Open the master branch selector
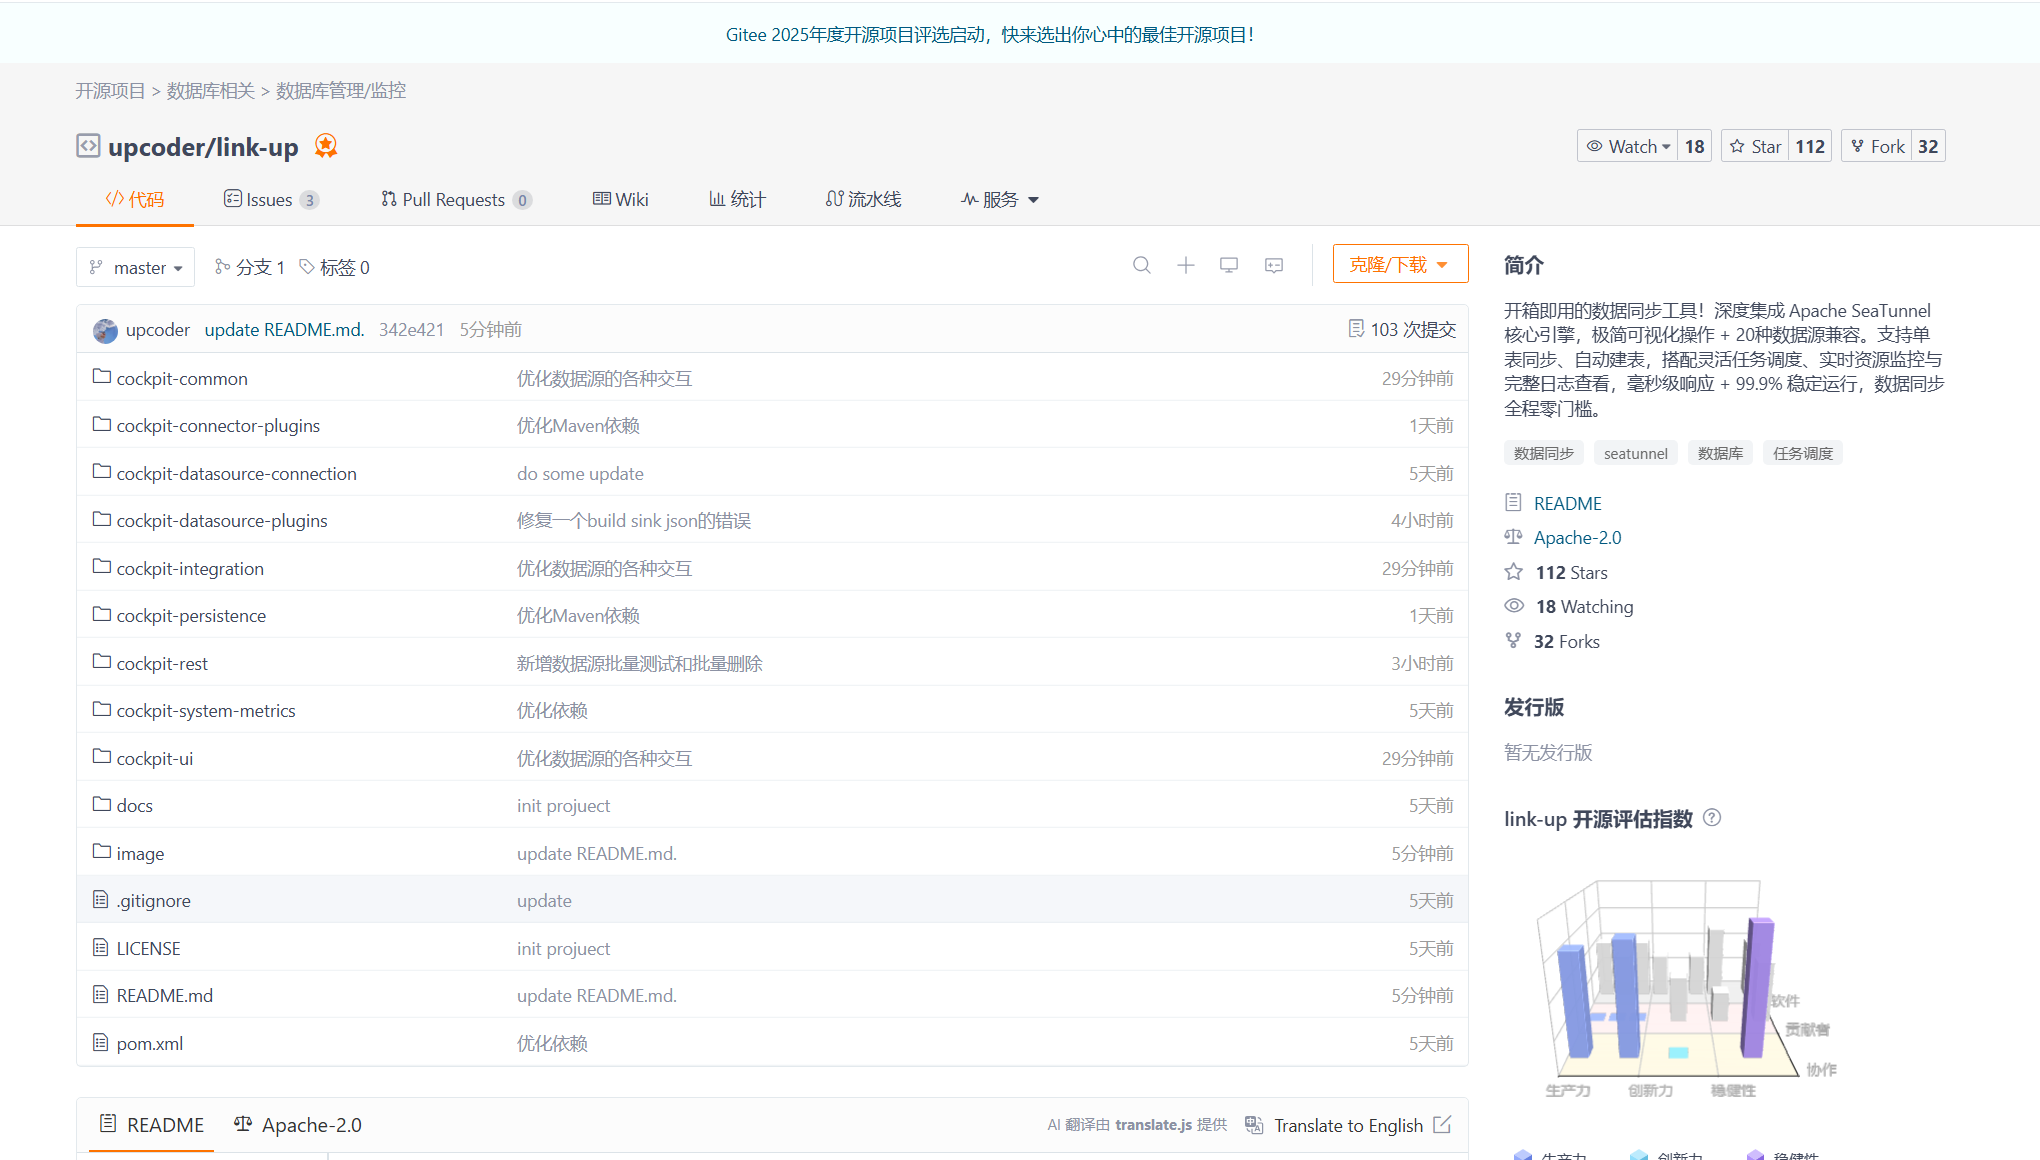This screenshot has width=2040, height=1160. click(x=136, y=267)
